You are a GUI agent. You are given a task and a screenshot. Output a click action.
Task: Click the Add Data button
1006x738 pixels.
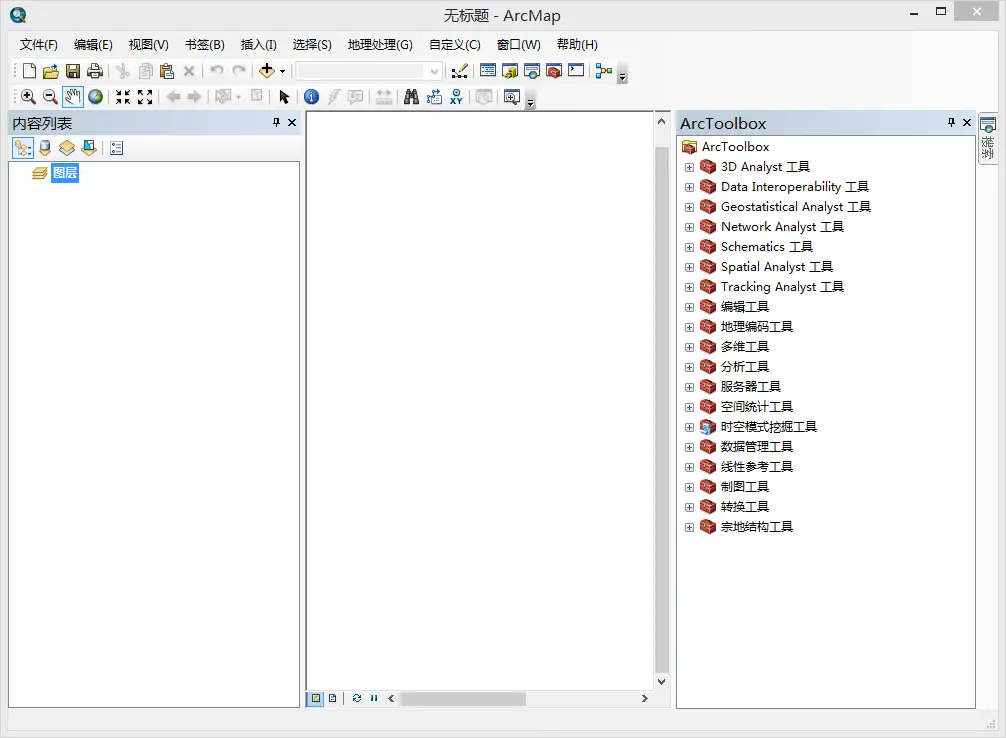(267, 71)
